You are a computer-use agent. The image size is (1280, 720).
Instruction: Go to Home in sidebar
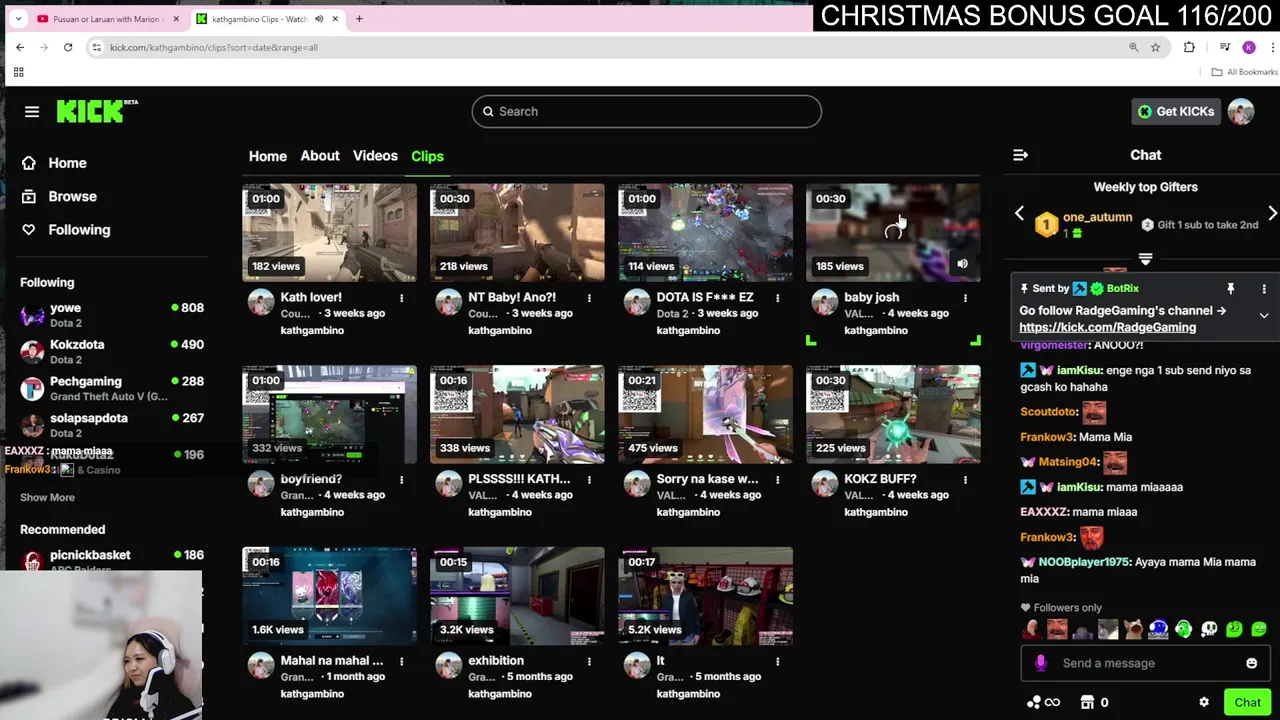pyautogui.click(x=67, y=163)
